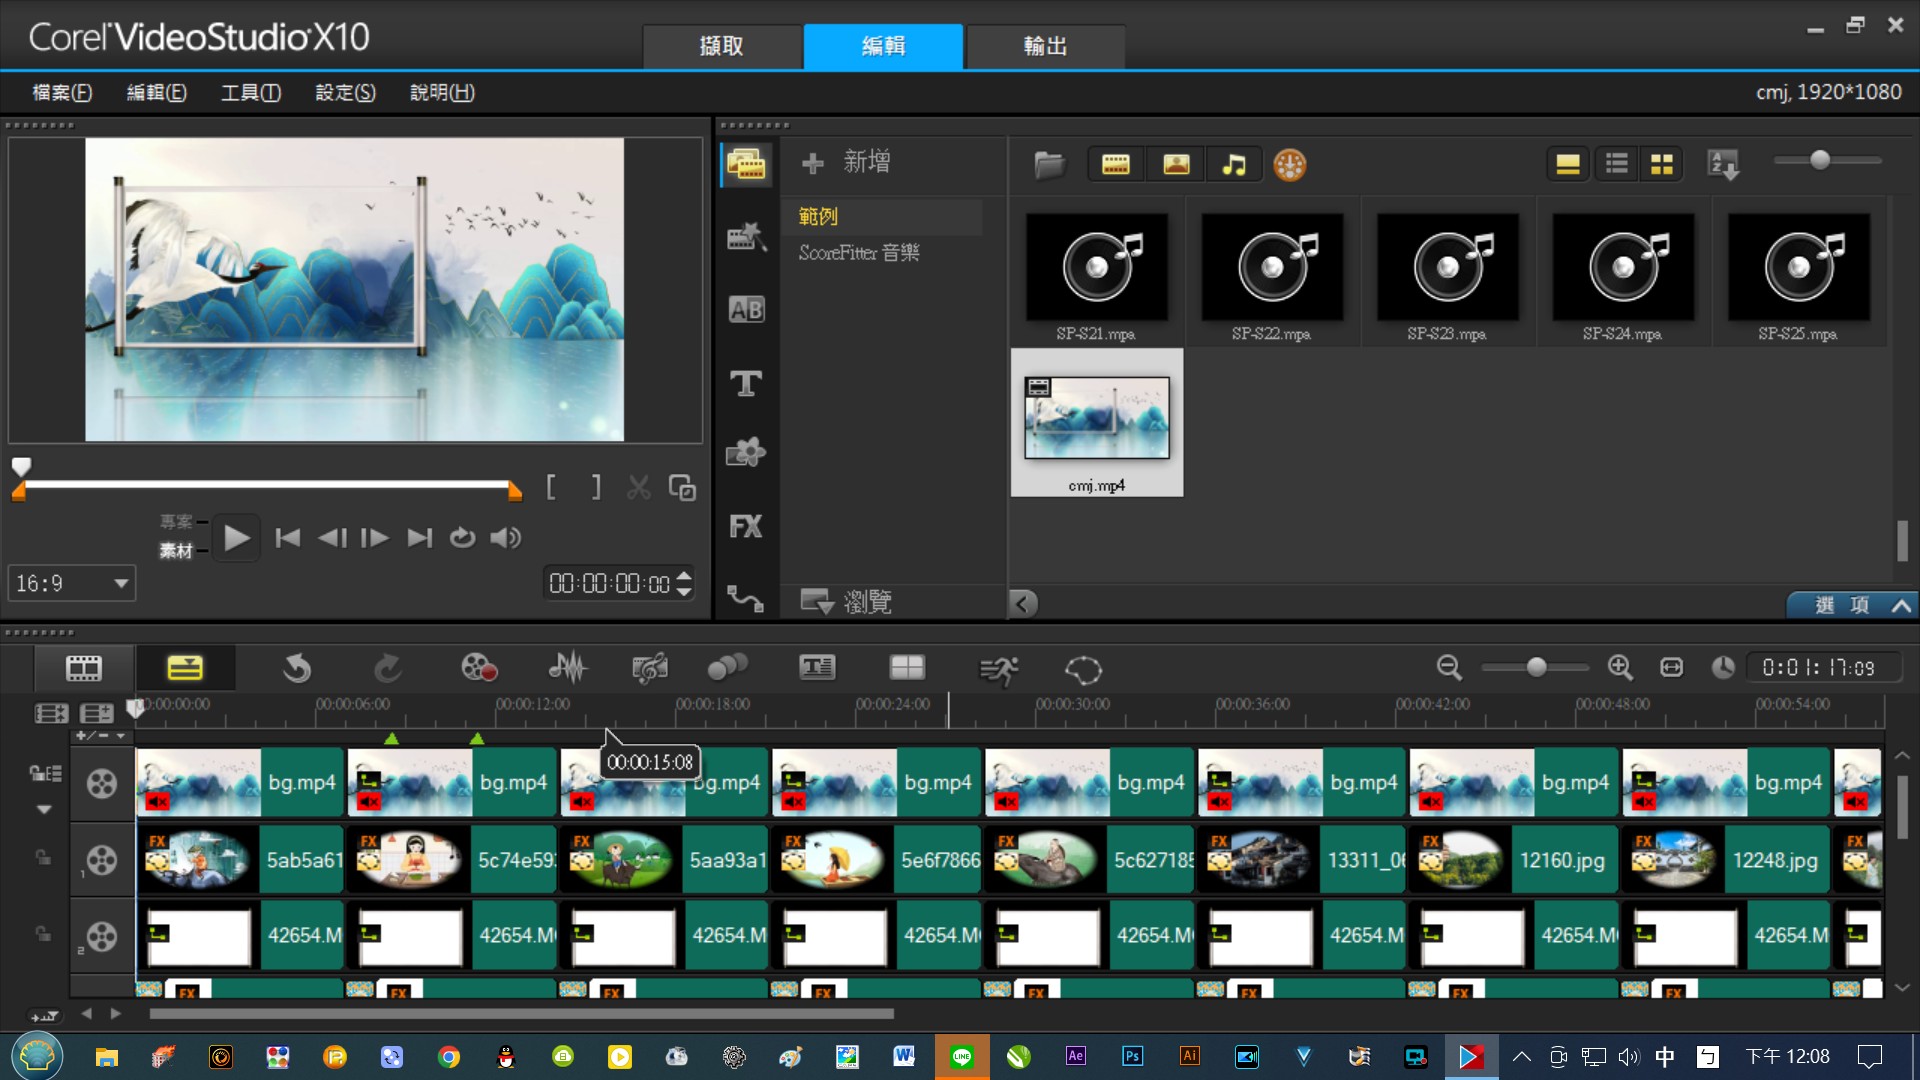The height and width of the screenshot is (1080, 1920).
Task: Switch to the 擷取 tab
Action: (x=722, y=46)
